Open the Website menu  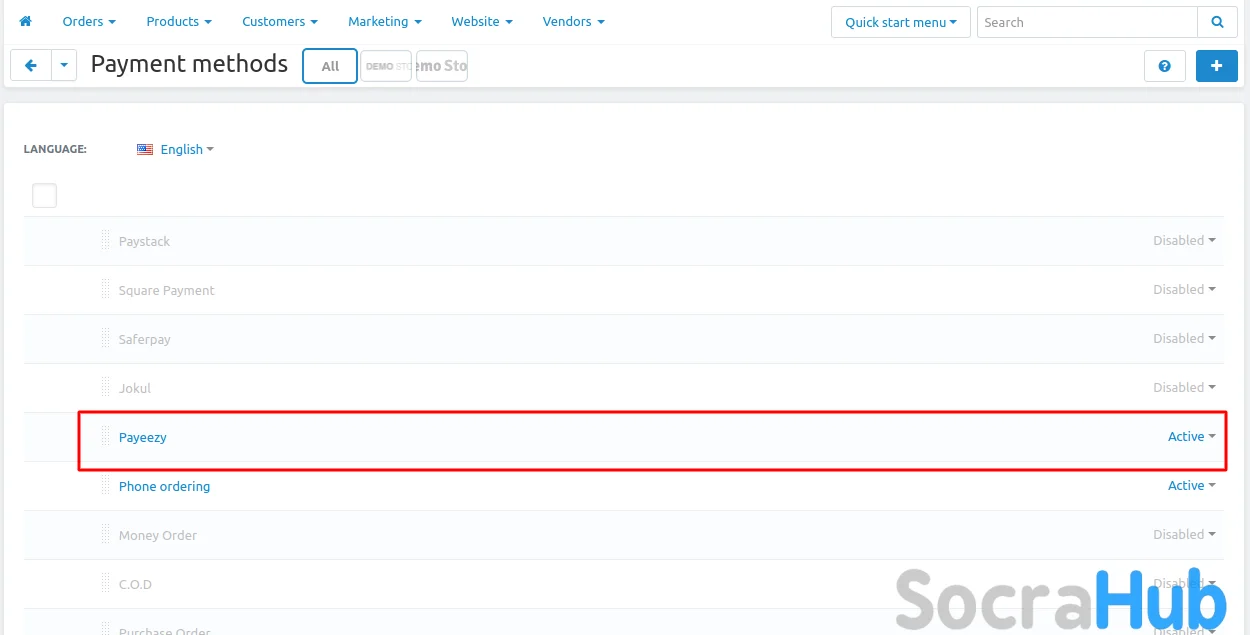(x=482, y=21)
